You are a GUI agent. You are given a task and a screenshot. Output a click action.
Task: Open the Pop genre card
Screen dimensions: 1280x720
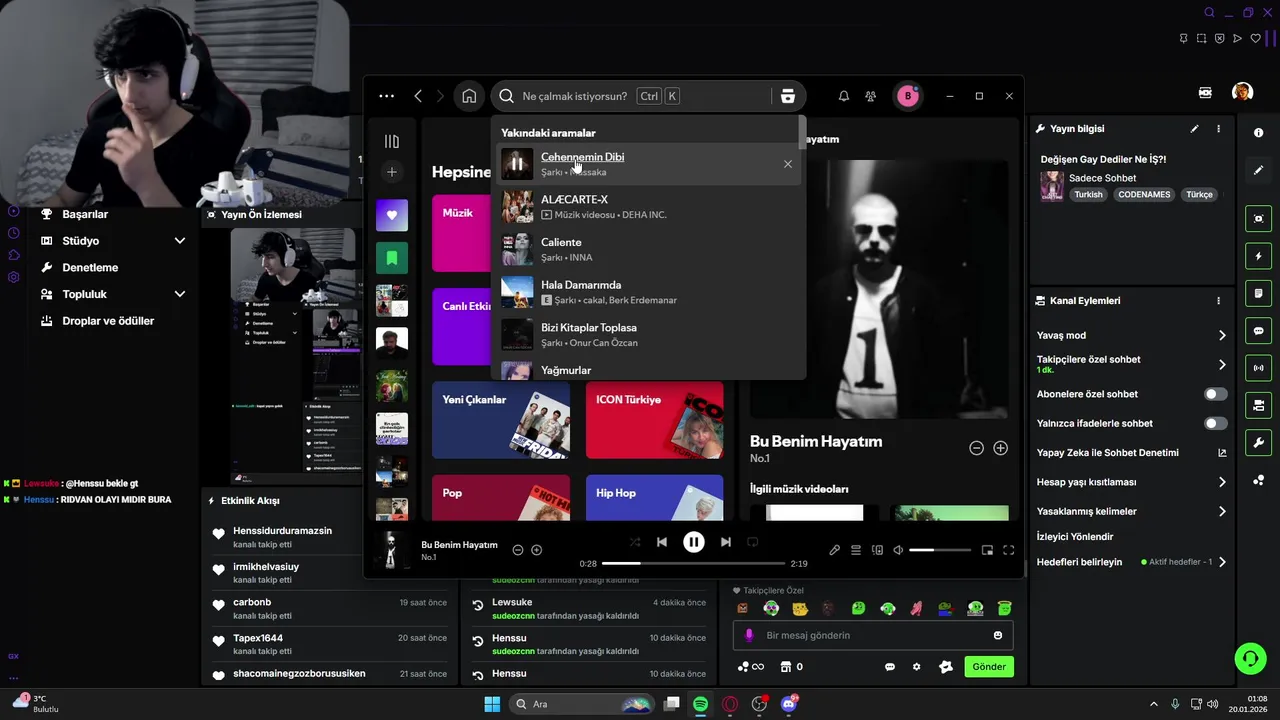tap(501, 497)
